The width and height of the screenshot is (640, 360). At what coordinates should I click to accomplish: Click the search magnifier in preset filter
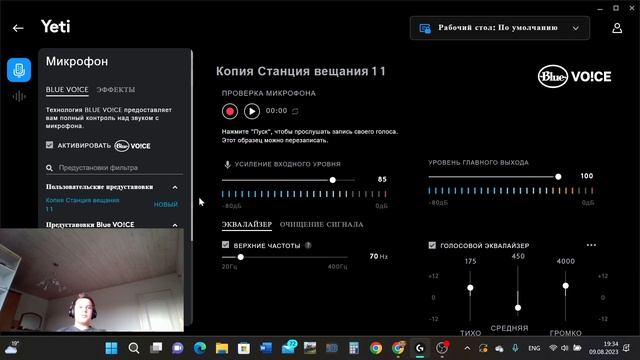coord(49,168)
